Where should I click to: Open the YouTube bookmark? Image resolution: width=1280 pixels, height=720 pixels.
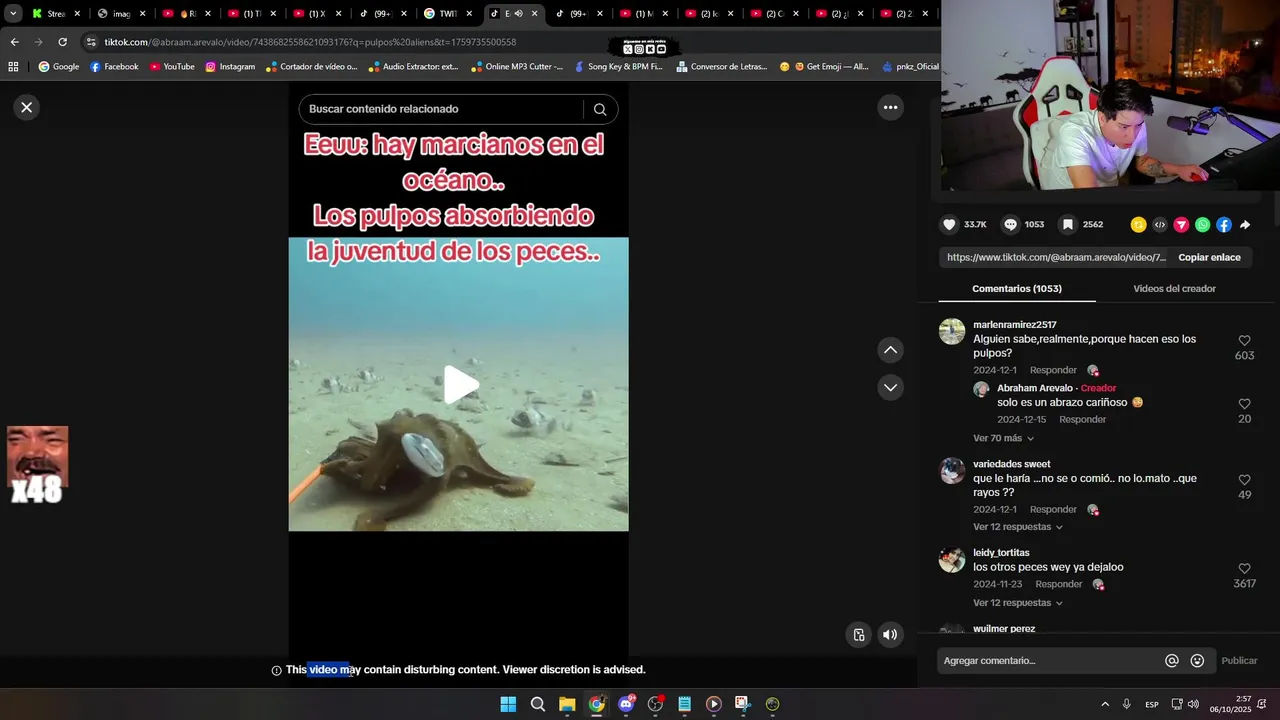point(172,67)
